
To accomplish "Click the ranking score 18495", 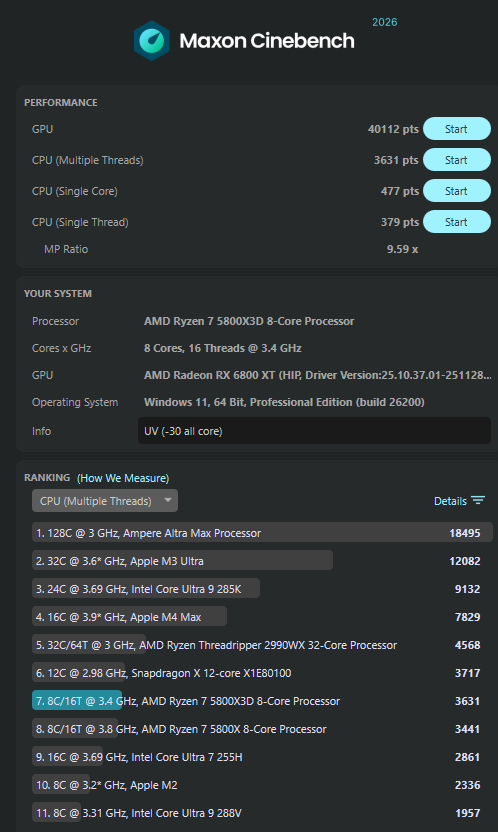I will (465, 533).
